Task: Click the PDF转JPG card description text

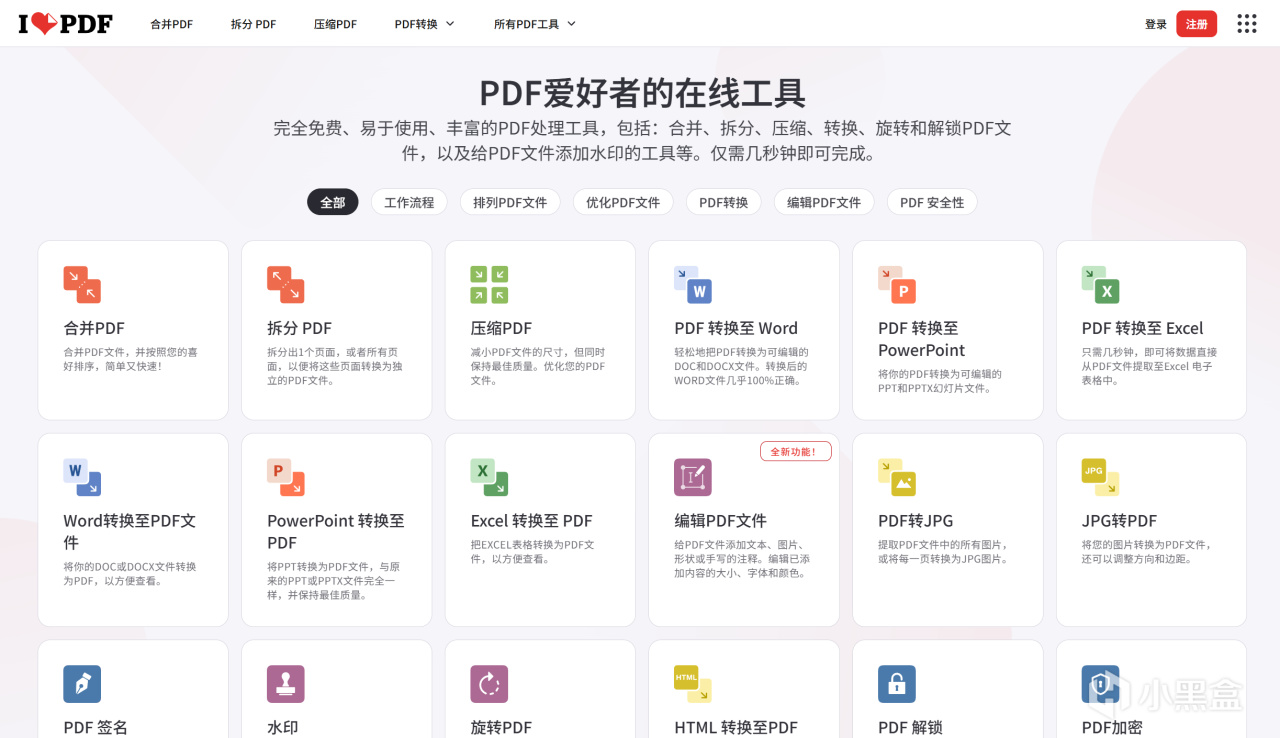Action: coord(943,552)
